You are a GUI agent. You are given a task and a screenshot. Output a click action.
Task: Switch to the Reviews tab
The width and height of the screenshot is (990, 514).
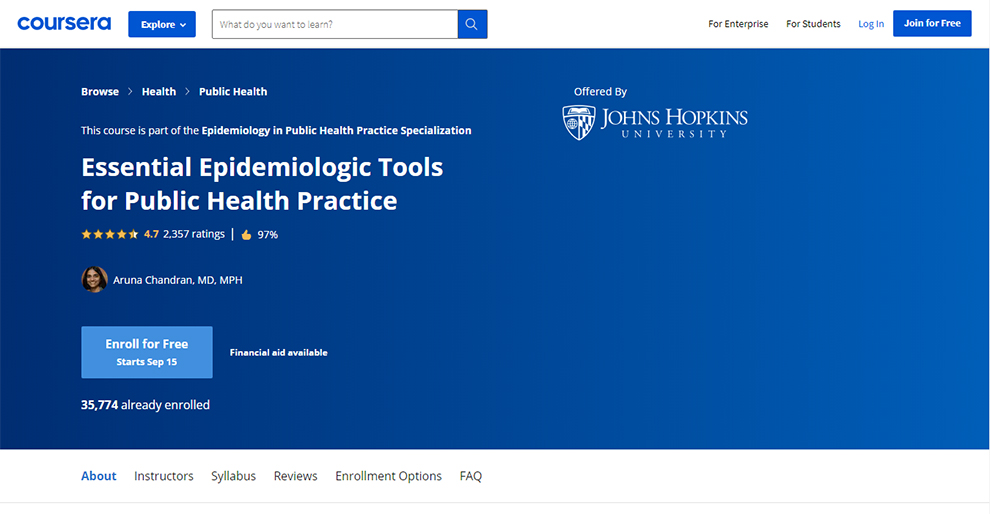(x=295, y=476)
